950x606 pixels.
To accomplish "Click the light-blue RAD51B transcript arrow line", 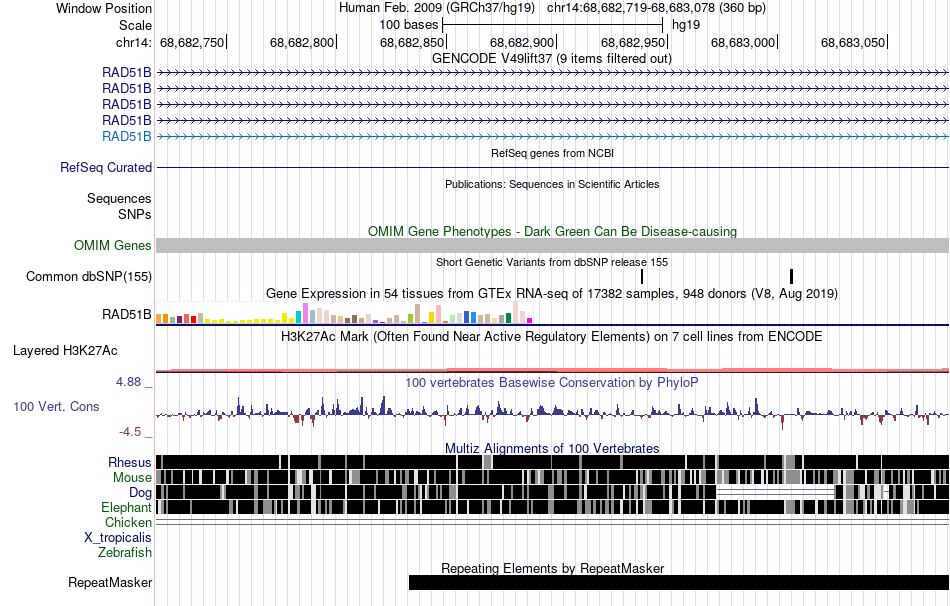I will coord(553,136).
